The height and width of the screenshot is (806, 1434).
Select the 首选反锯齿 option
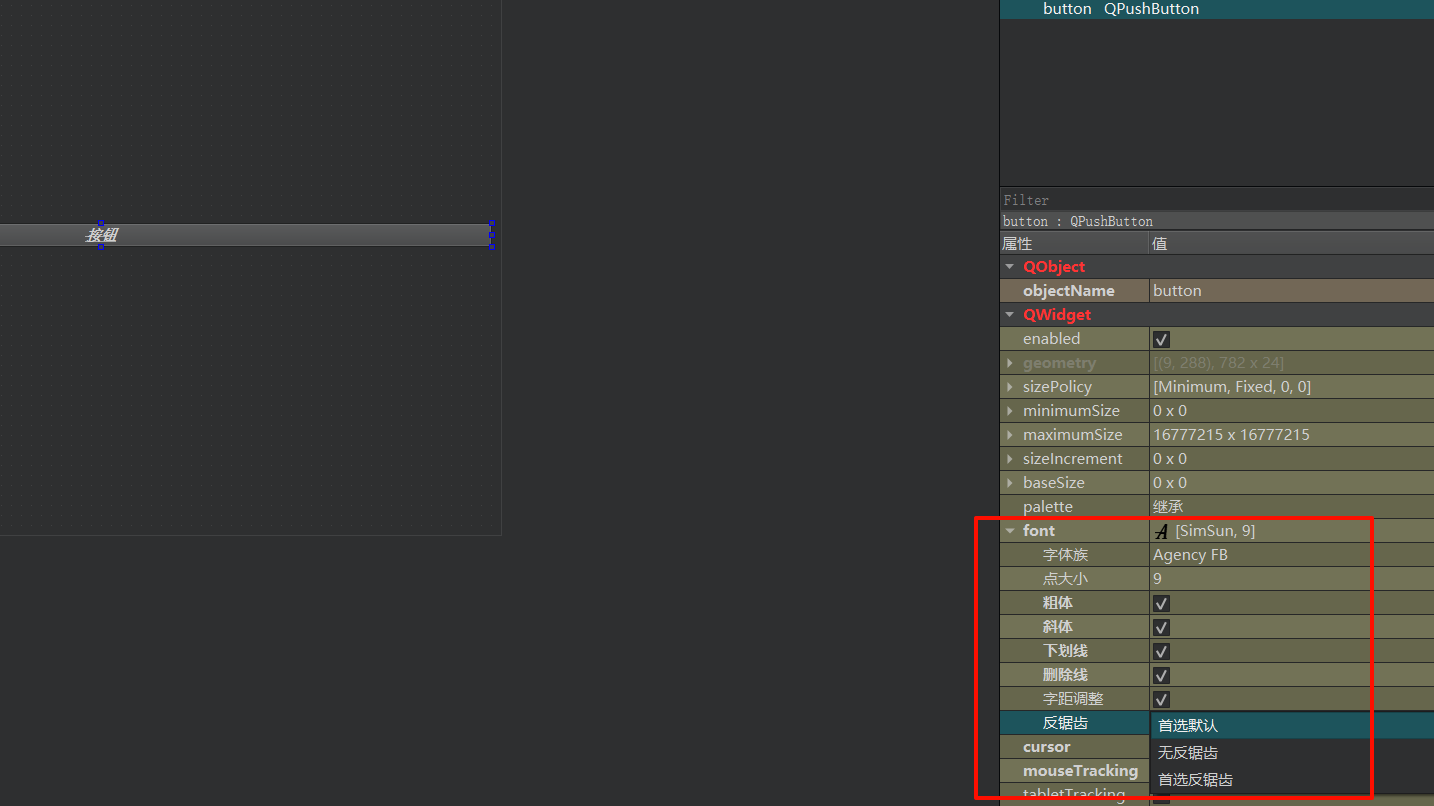click(x=1195, y=780)
